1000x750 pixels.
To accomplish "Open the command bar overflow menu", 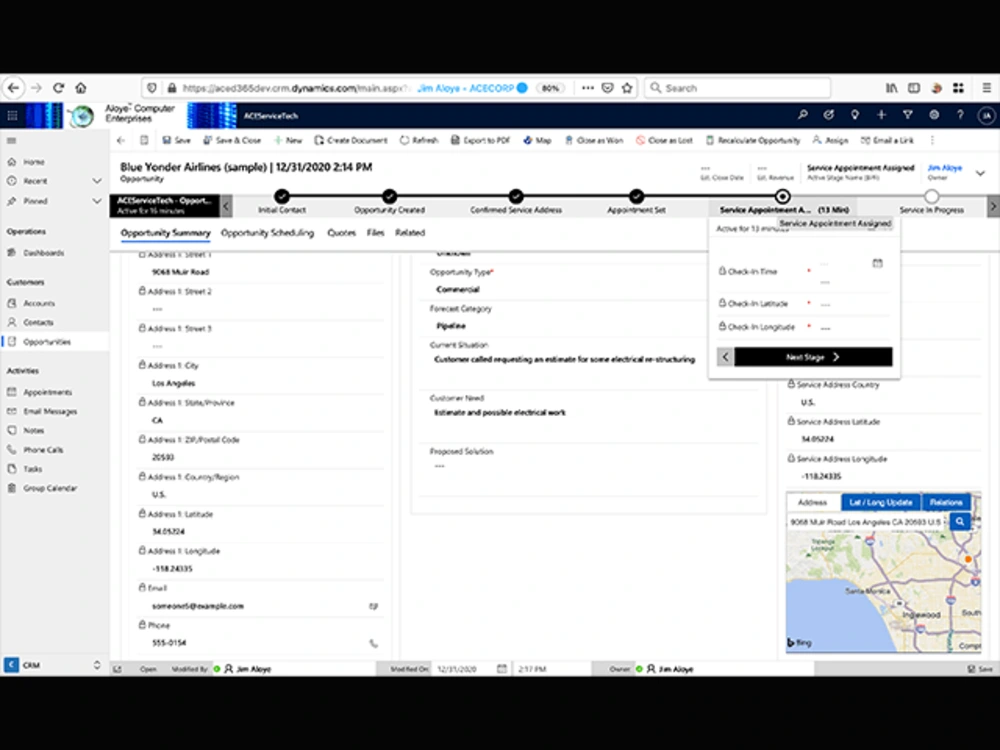I will click(932, 140).
